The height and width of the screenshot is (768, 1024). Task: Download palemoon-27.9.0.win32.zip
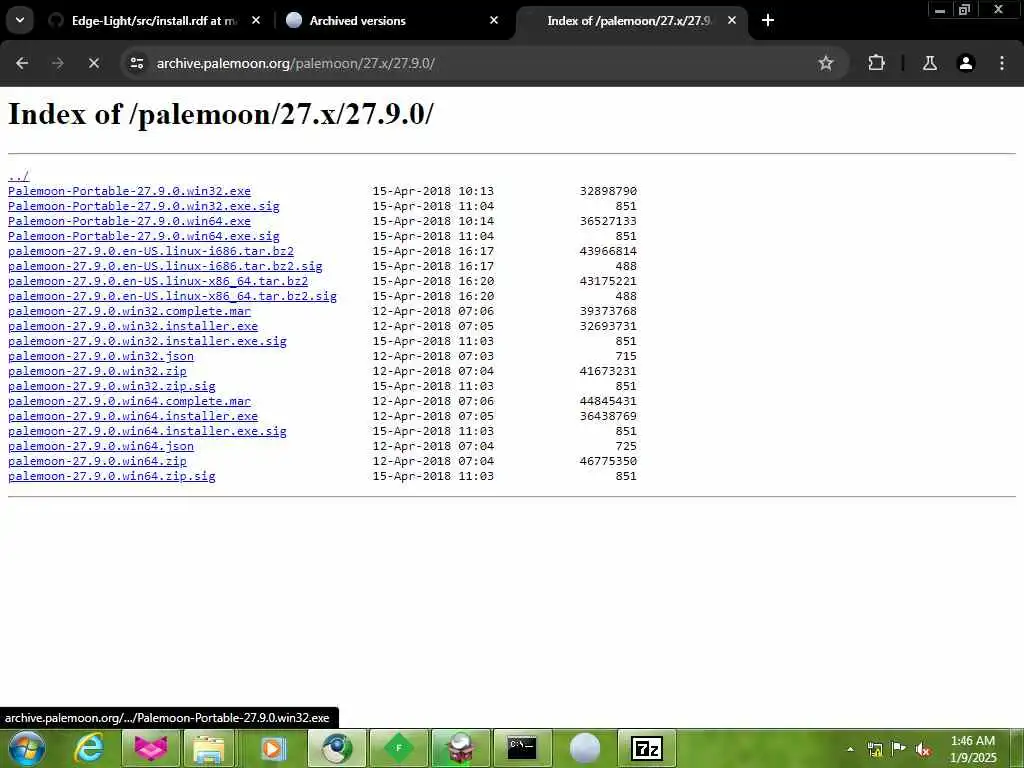click(97, 372)
